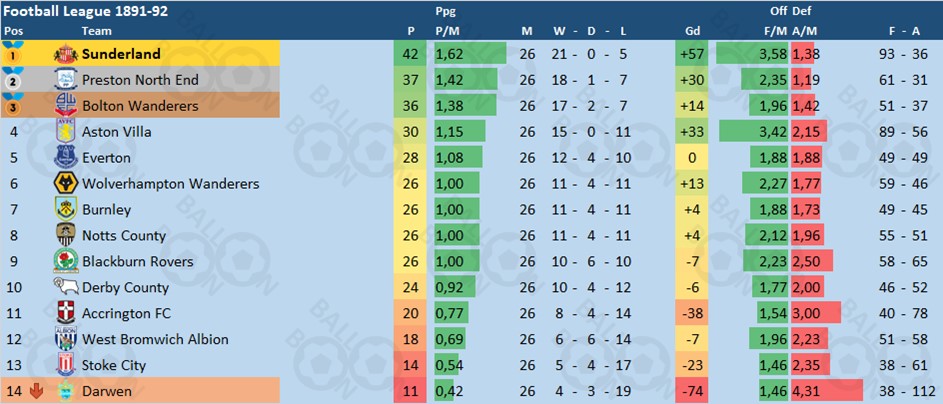The height and width of the screenshot is (404, 943).
Task: Click the Accrington FC team name
Action: 126,313
